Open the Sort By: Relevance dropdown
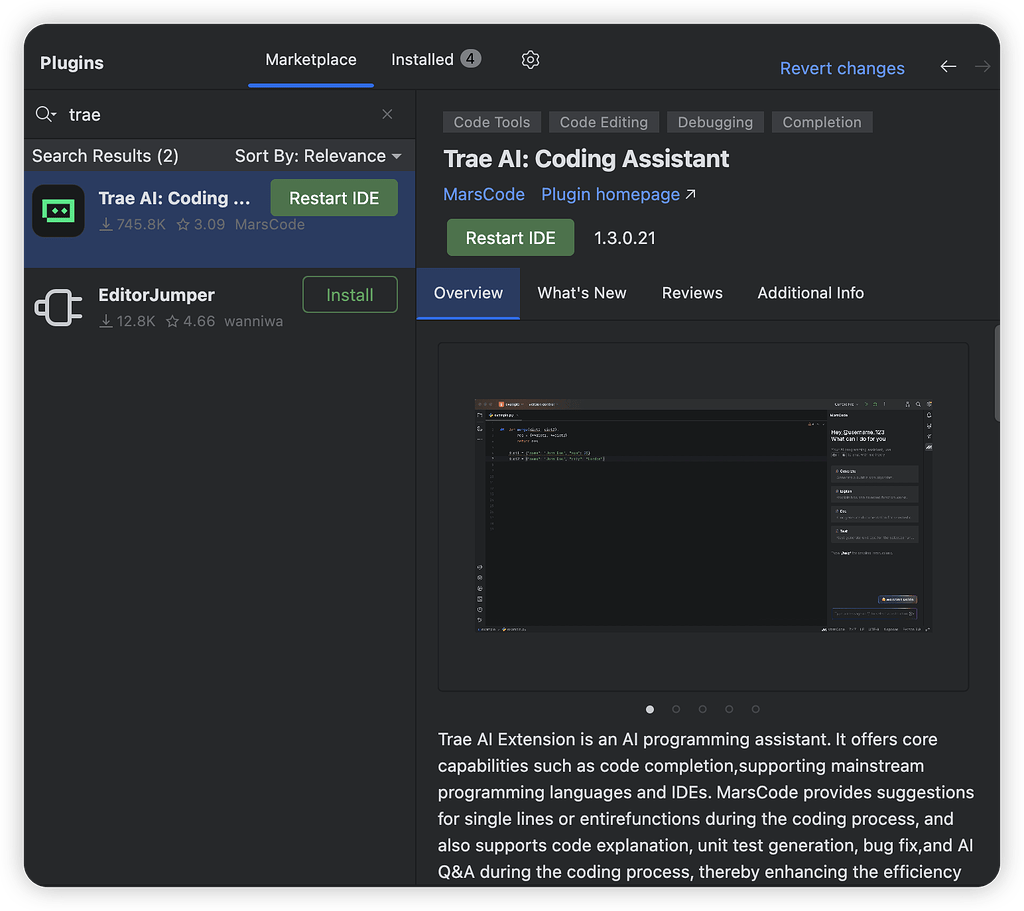The height and width of the screenshot is (911, 1024). pos(318,156)
